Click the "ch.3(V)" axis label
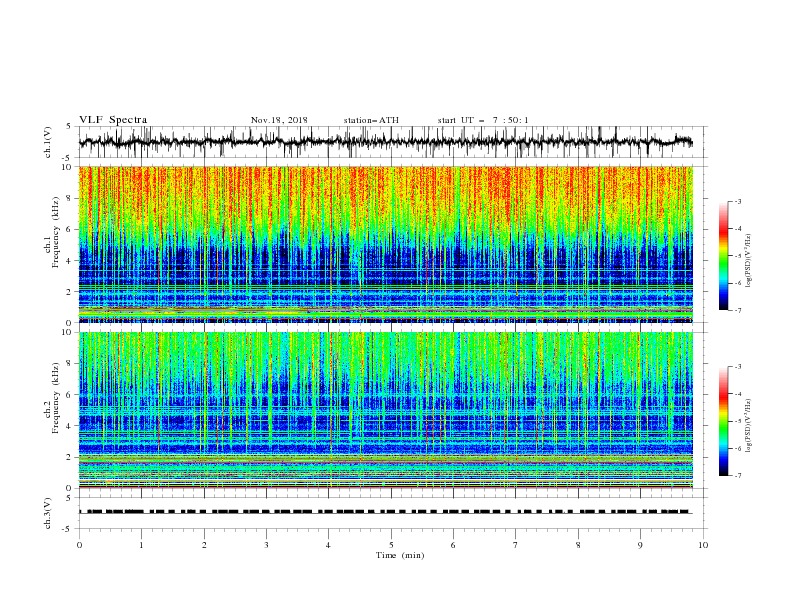 click(48, 513)
